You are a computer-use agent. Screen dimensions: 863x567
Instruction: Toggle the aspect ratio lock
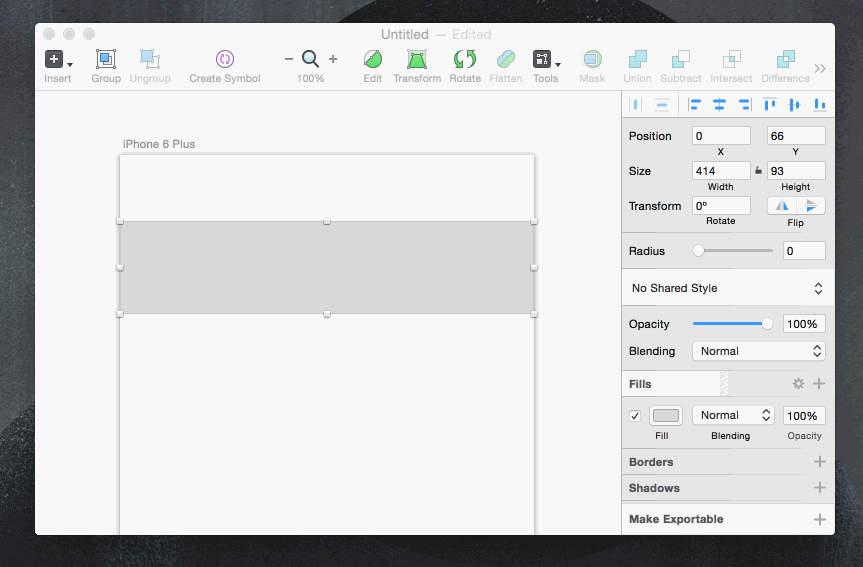point(758,171)
